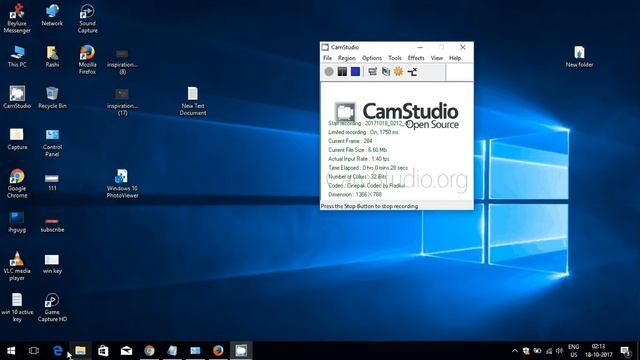The width and height of the screenshot is (640, 360).
Task: Open Screen Annotations from CamStudio toolbar
Action: (x=385, y=72)
